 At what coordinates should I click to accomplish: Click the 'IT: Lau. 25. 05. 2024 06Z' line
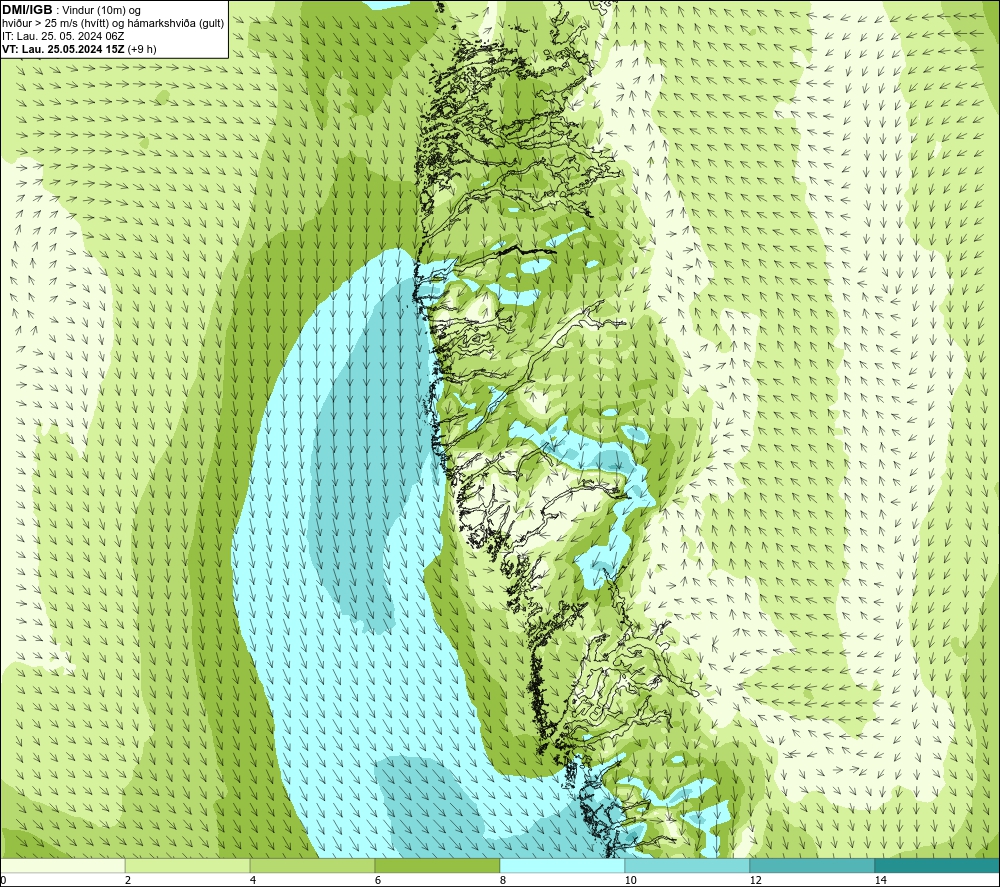[x=63, y=36]
